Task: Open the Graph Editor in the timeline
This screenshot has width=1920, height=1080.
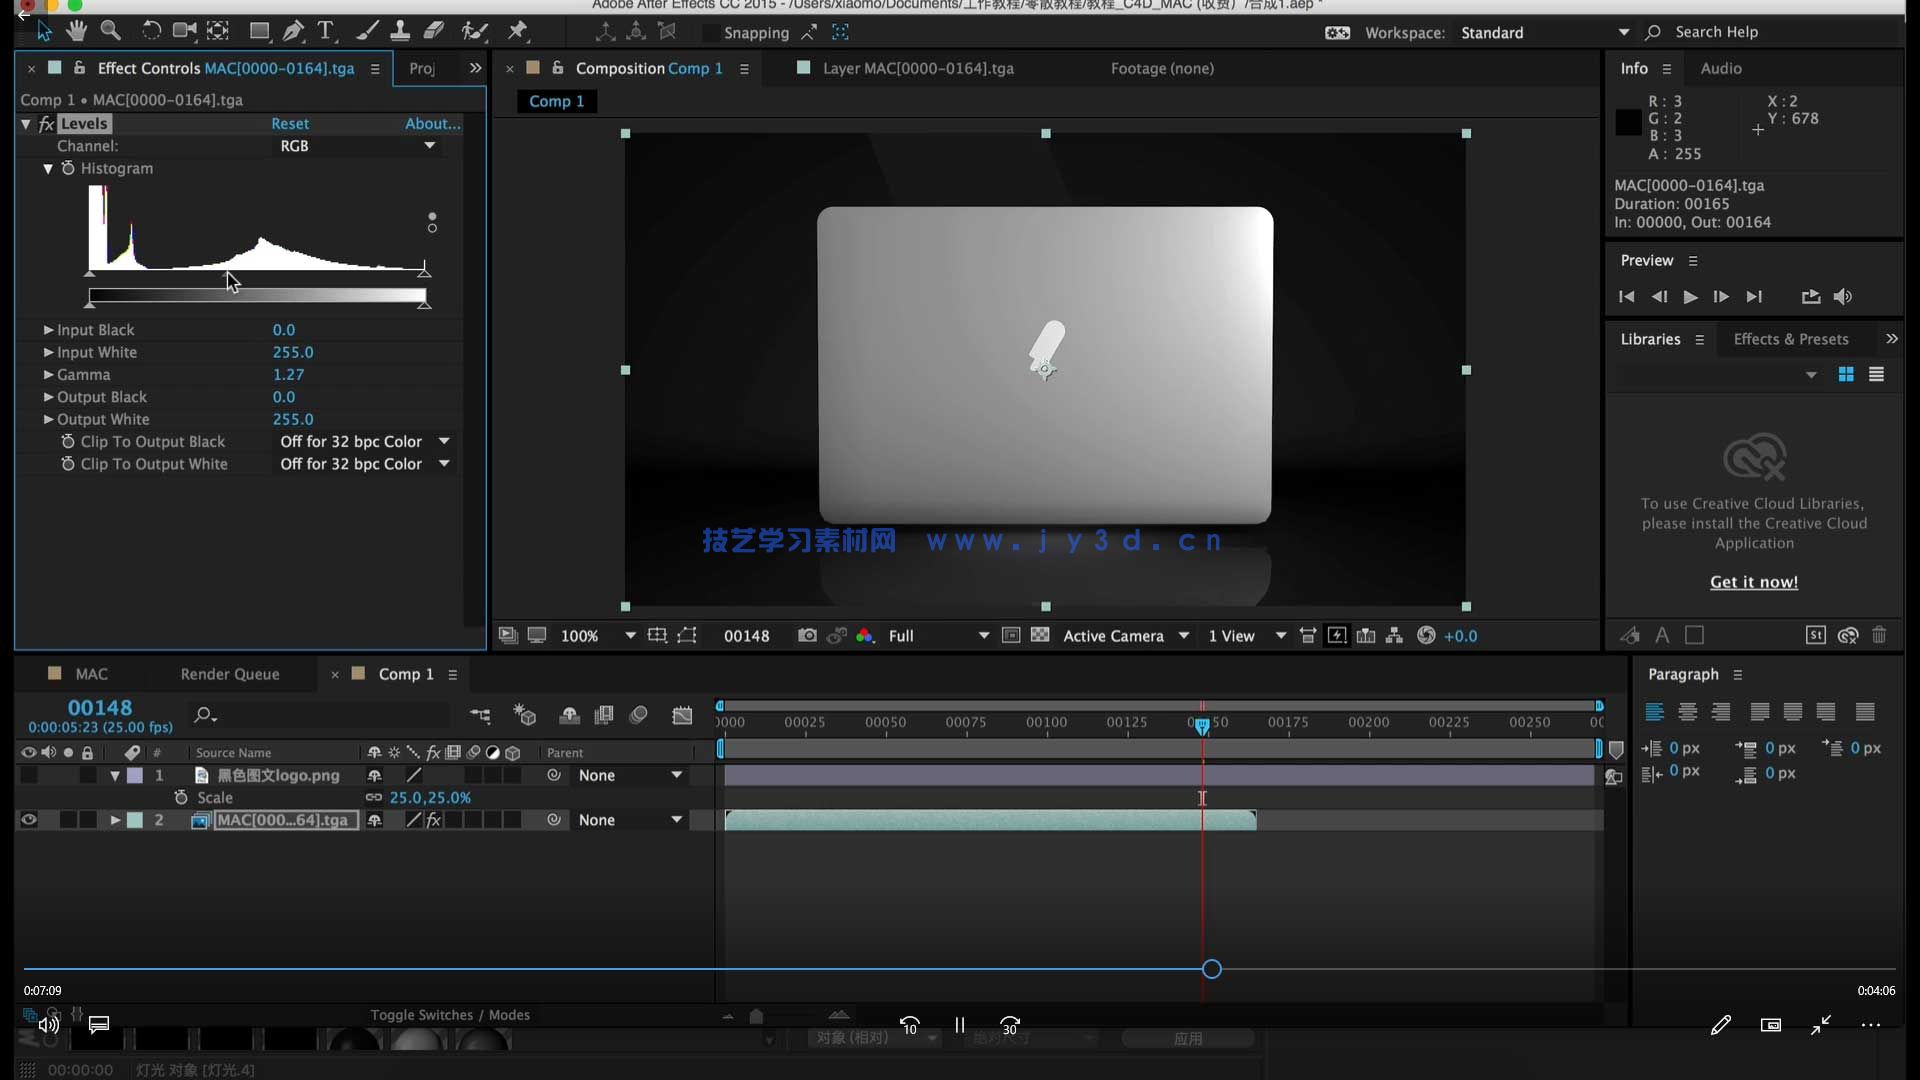Action: 682,715
